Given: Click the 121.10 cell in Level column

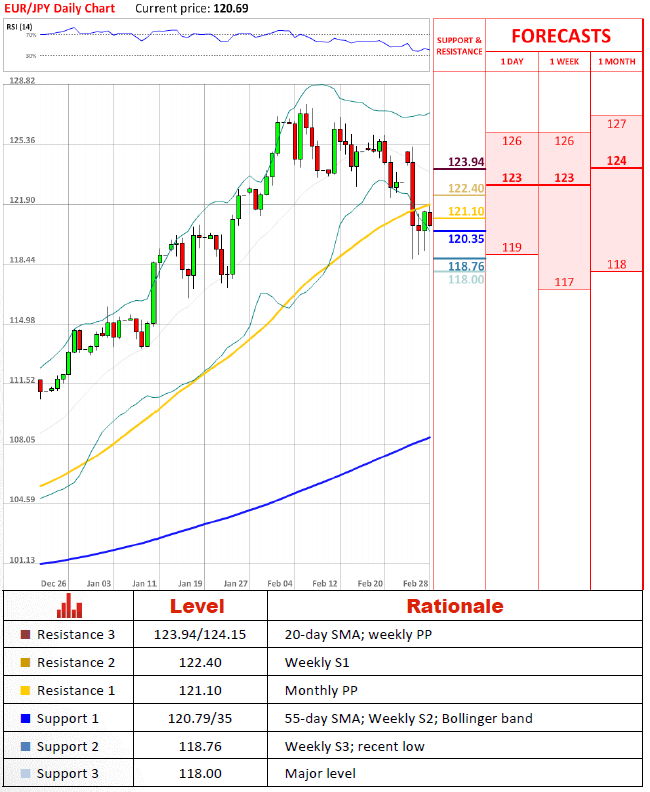Looking at the screenshot, I should (x=200, y=690).
